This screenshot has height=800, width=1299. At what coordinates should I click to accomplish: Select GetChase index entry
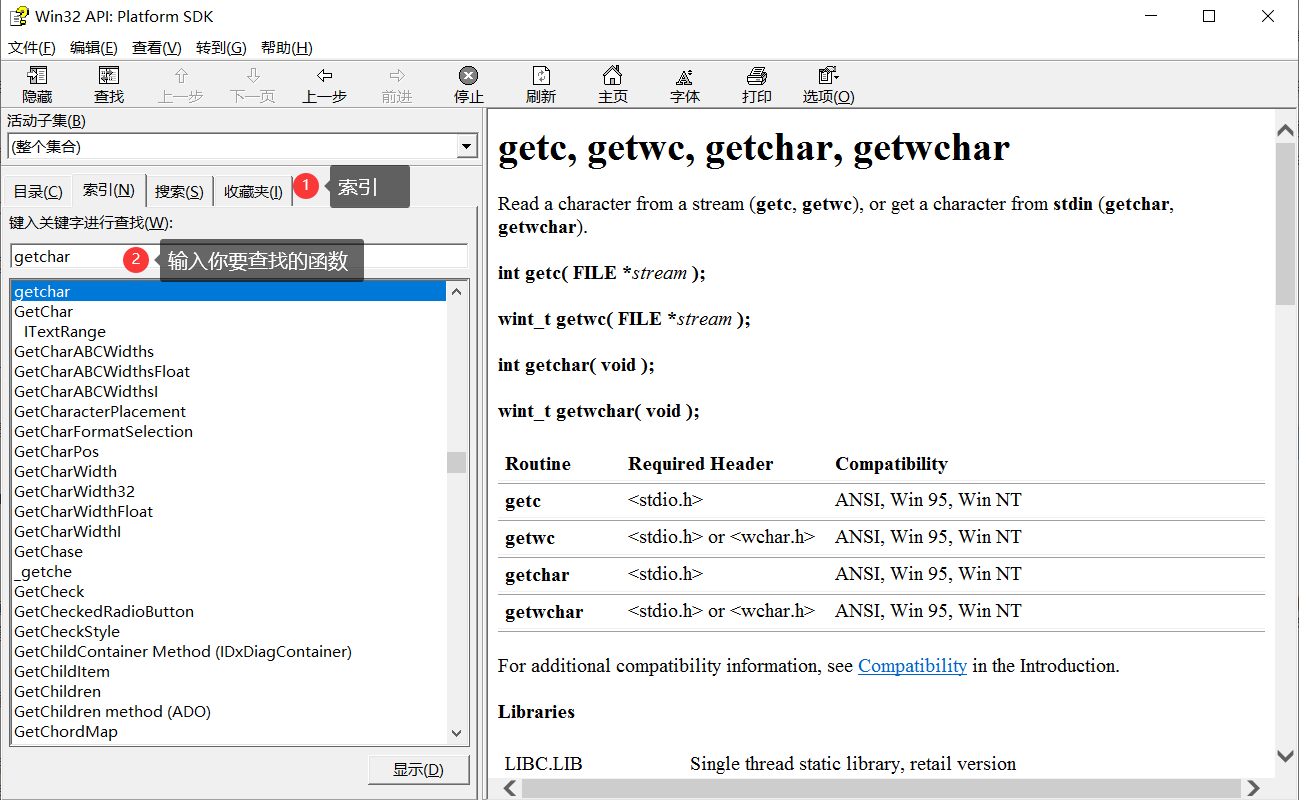[49, 552]
